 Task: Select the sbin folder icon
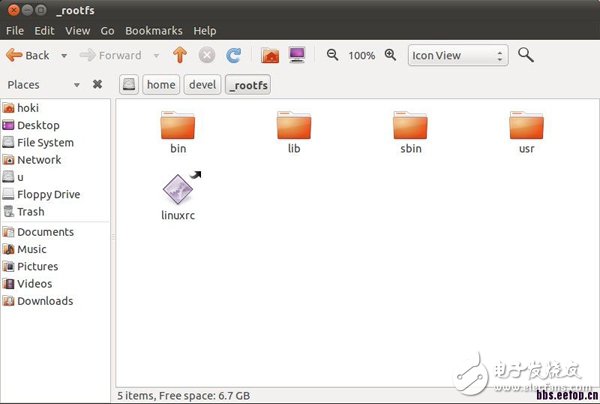[410, 125]
